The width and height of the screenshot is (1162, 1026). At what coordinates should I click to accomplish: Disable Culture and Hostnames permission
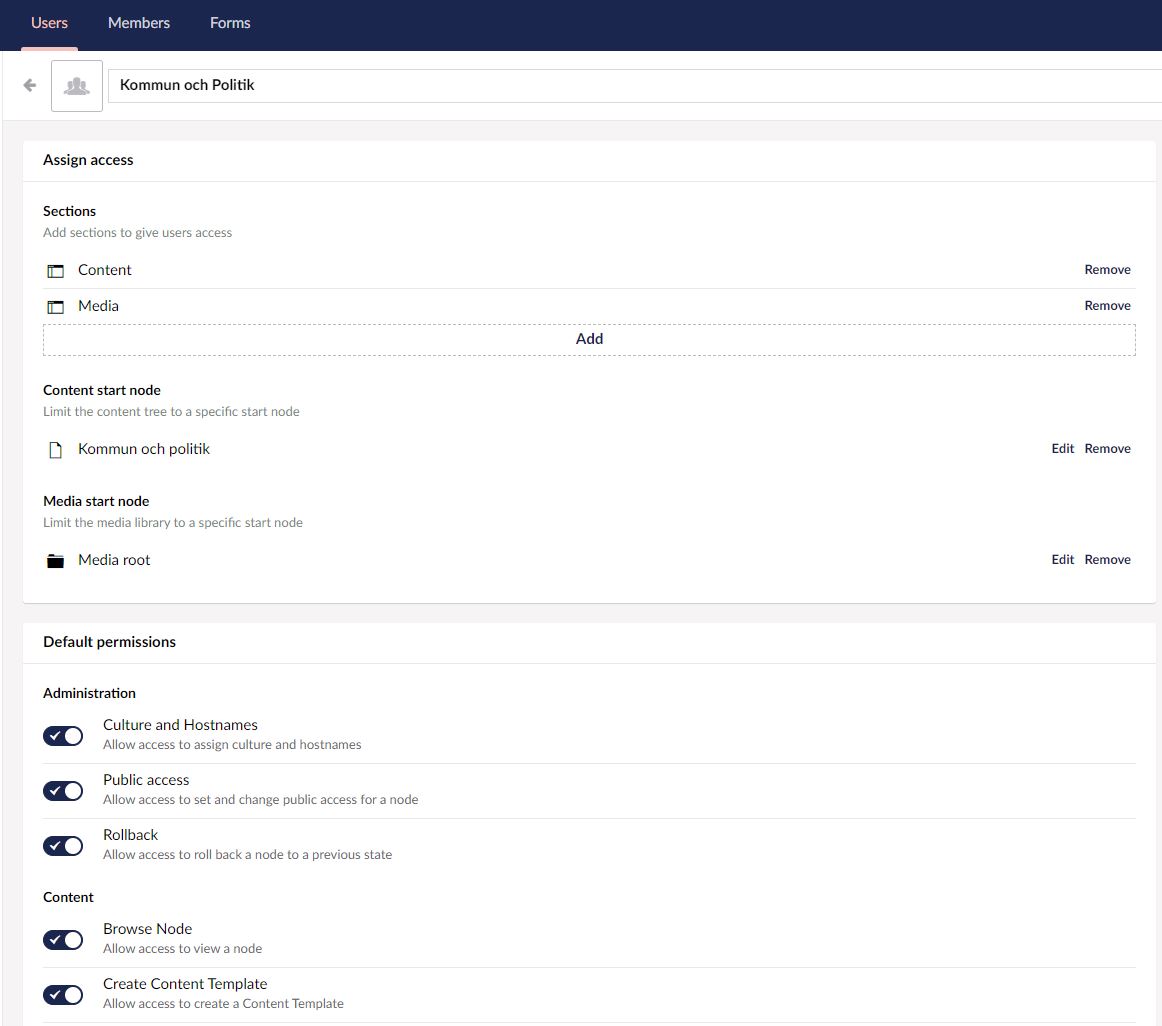pyautogui.click(x=63, y=735)
